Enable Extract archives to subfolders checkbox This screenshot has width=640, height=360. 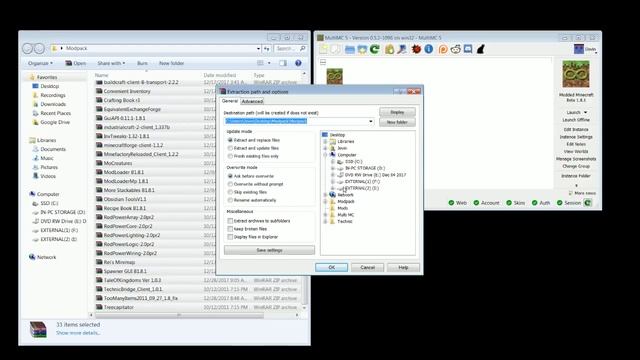click(x=230, y=221)
